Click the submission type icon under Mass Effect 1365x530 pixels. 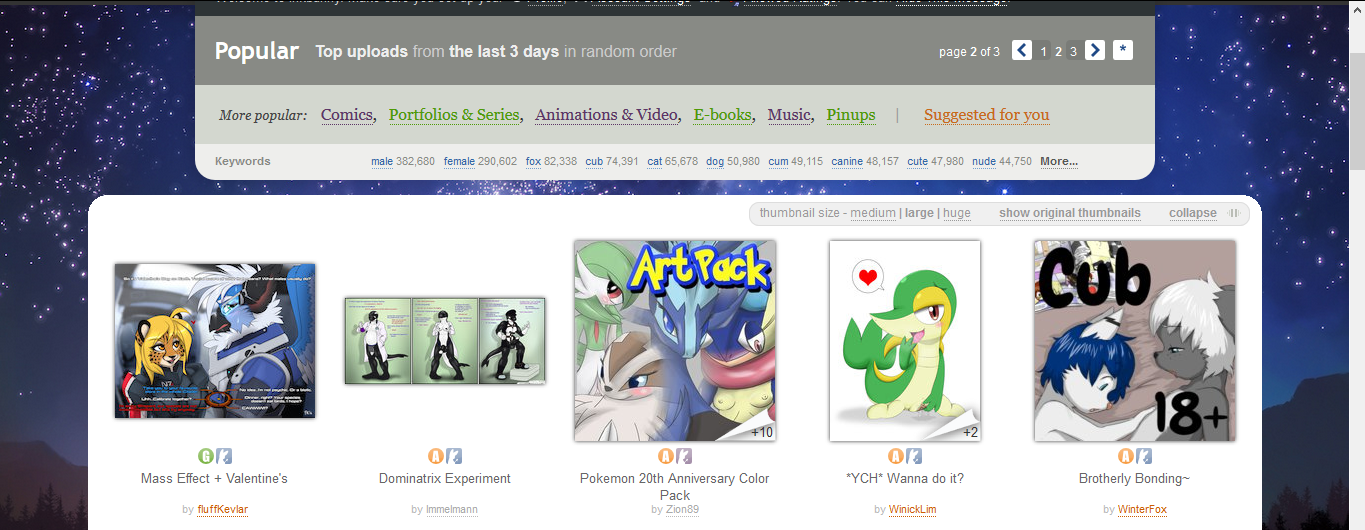click(x=224, y=456)
